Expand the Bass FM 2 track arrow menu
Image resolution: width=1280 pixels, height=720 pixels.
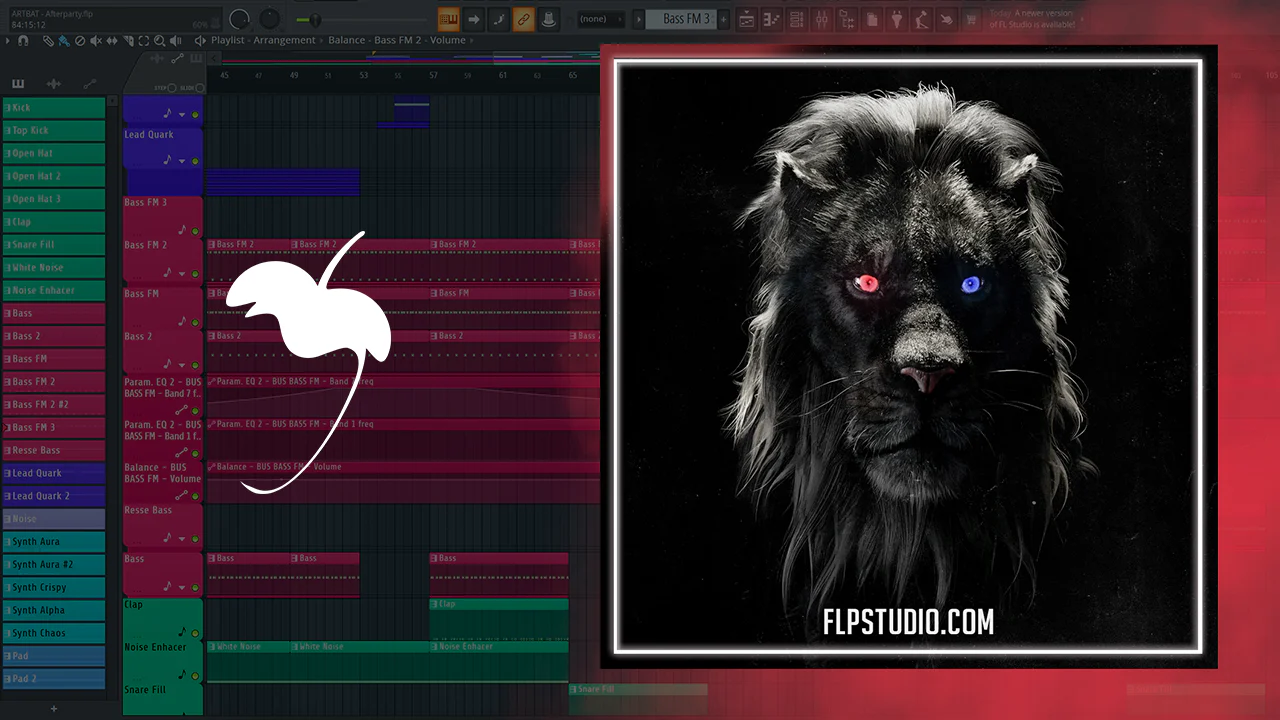click(x=182, y=274)
